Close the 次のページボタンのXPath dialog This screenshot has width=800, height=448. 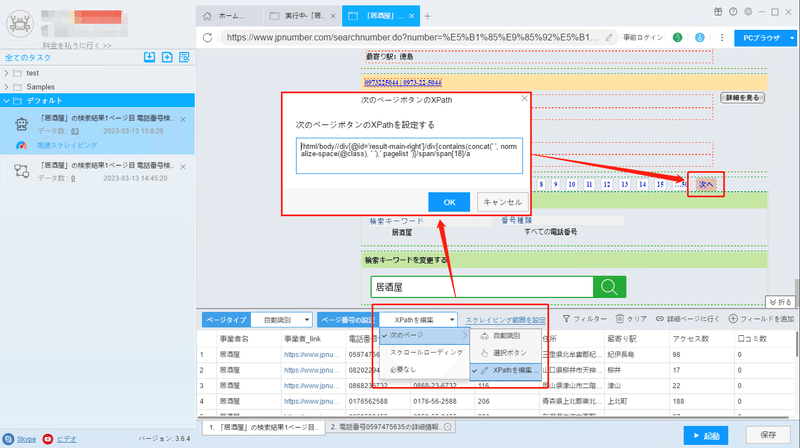point(524,98)
